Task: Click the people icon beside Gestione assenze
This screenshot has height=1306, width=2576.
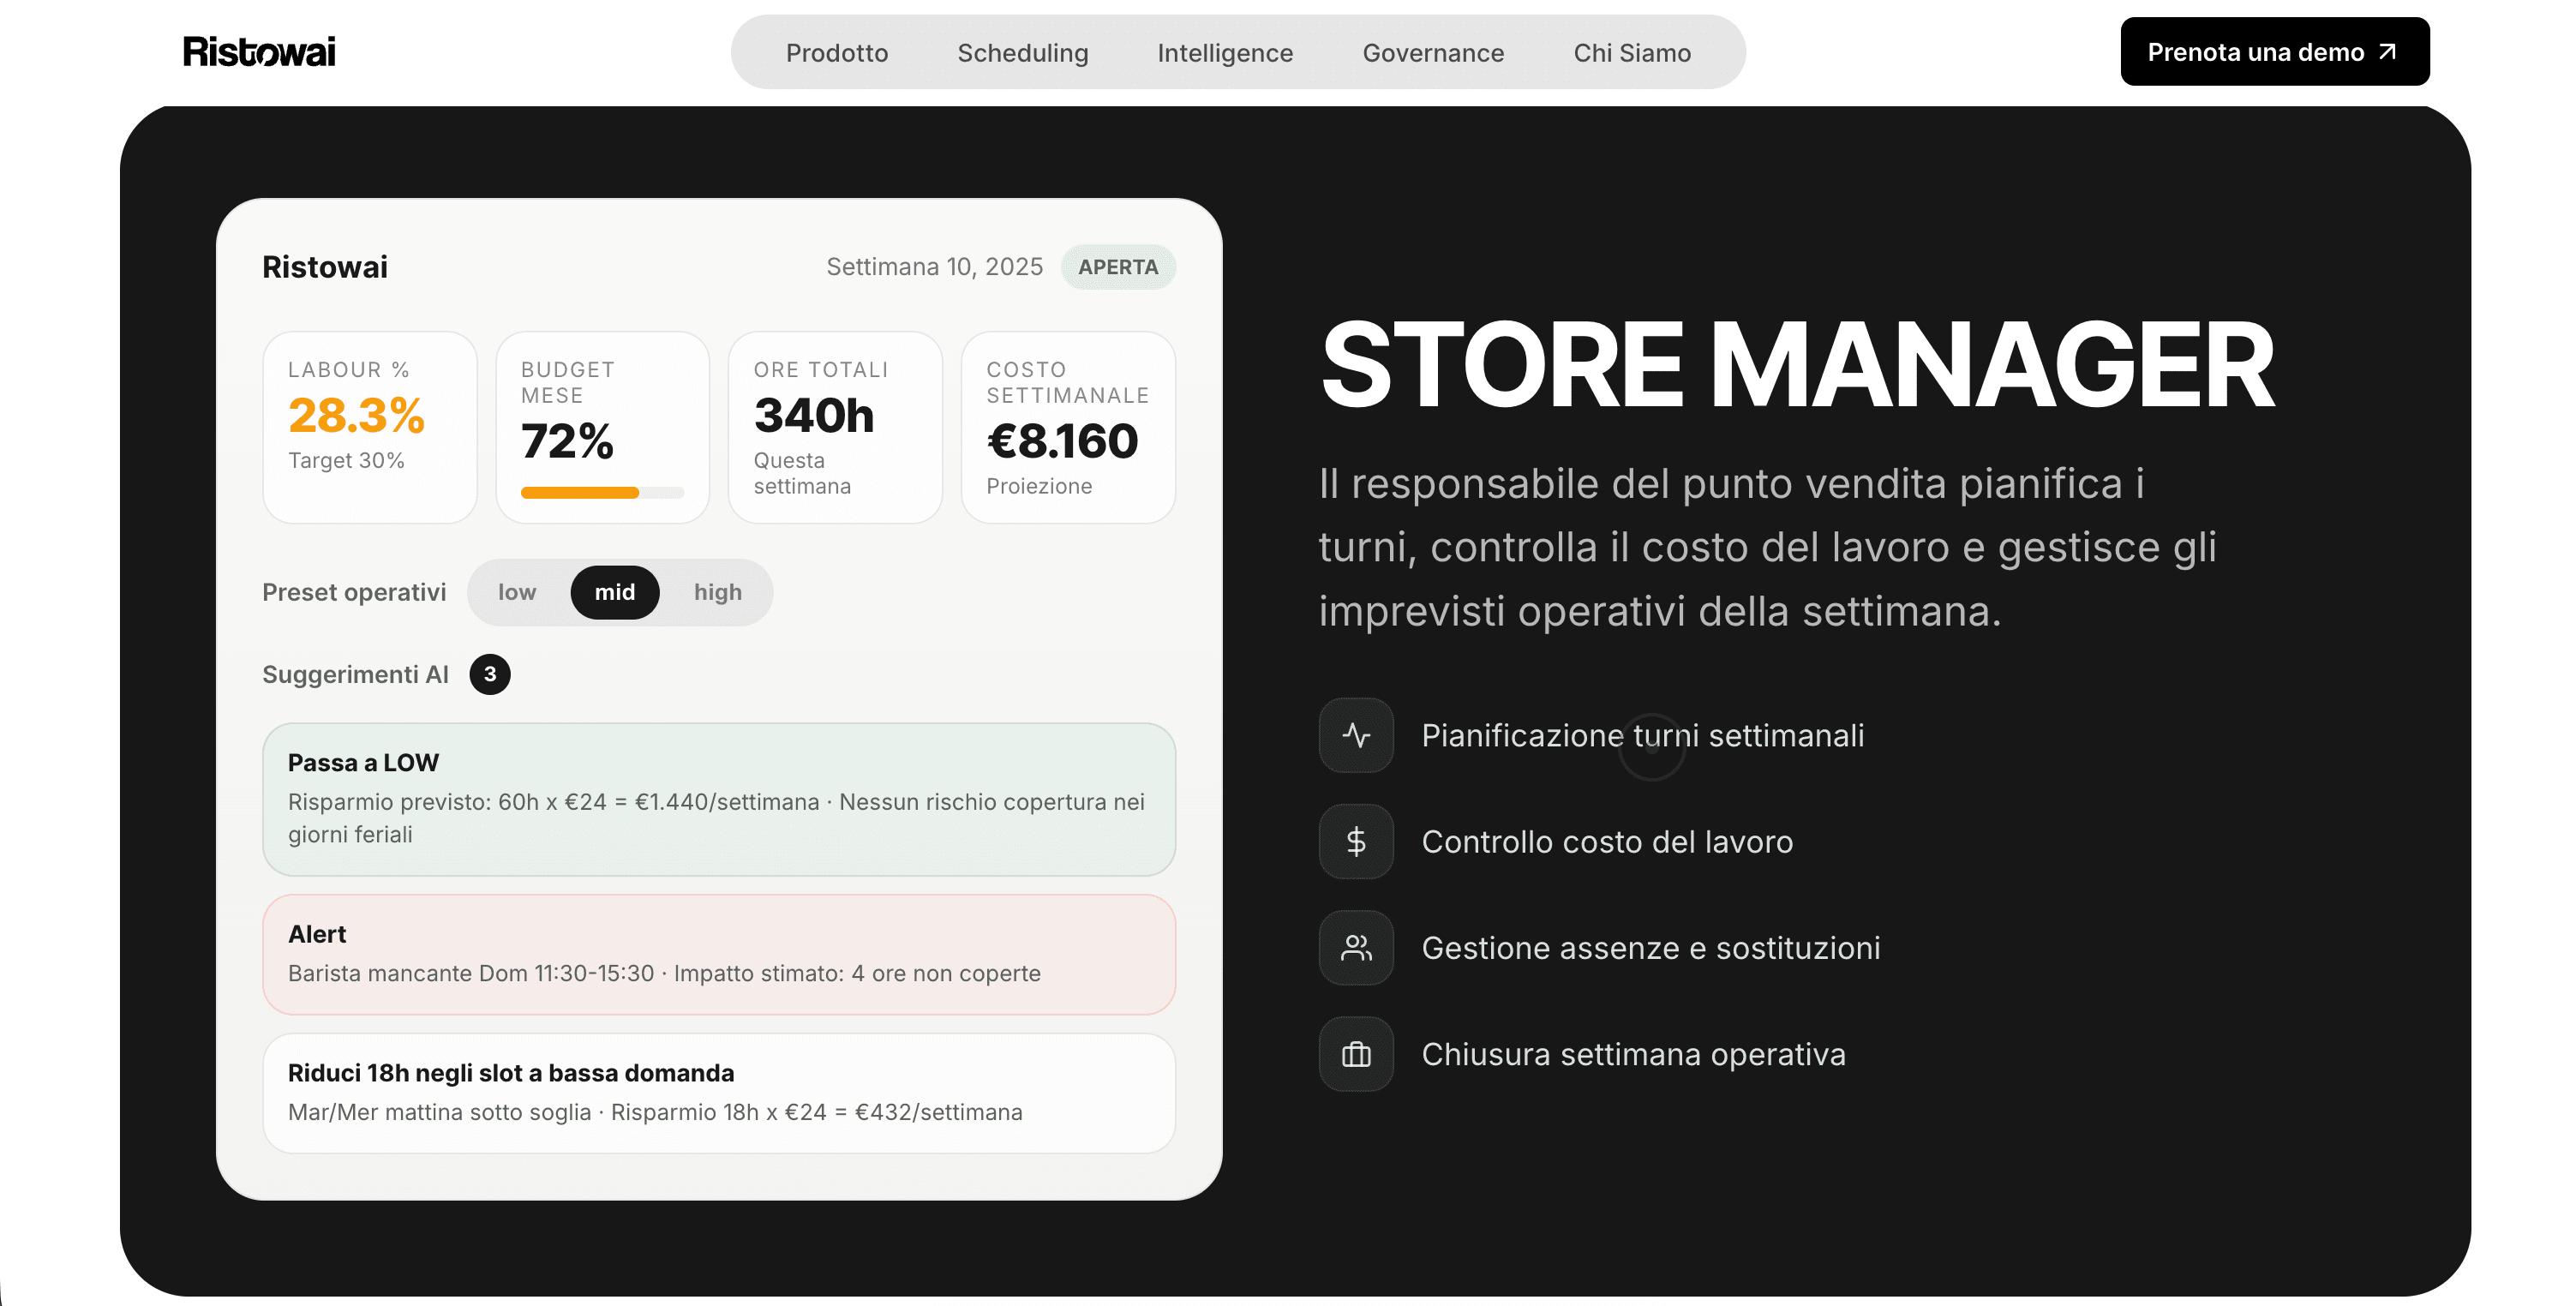Action: (1356, 947)
